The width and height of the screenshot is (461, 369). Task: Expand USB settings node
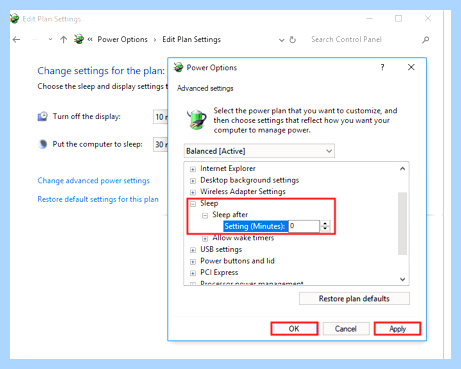tap(193, 250)
